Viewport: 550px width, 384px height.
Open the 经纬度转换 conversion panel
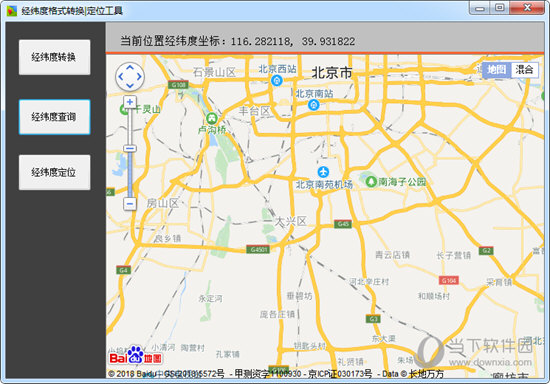[54, 57]
